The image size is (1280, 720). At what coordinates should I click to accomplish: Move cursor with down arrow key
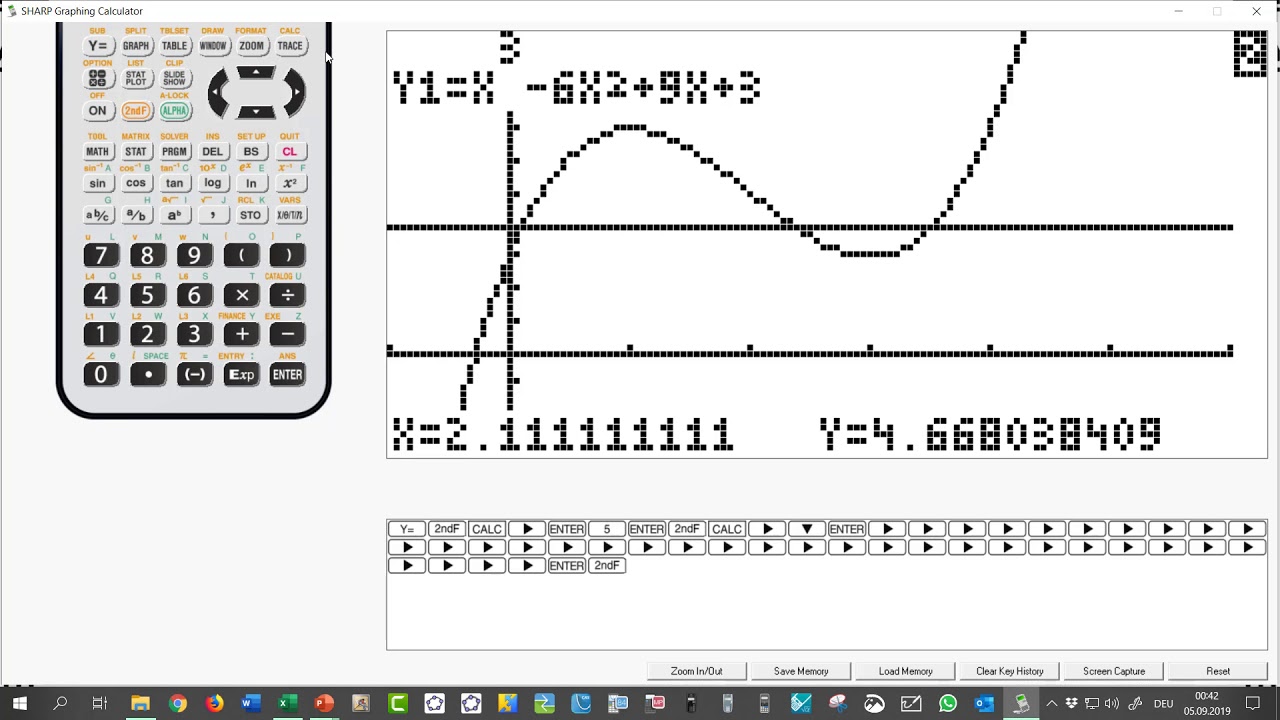pos(256,112)
